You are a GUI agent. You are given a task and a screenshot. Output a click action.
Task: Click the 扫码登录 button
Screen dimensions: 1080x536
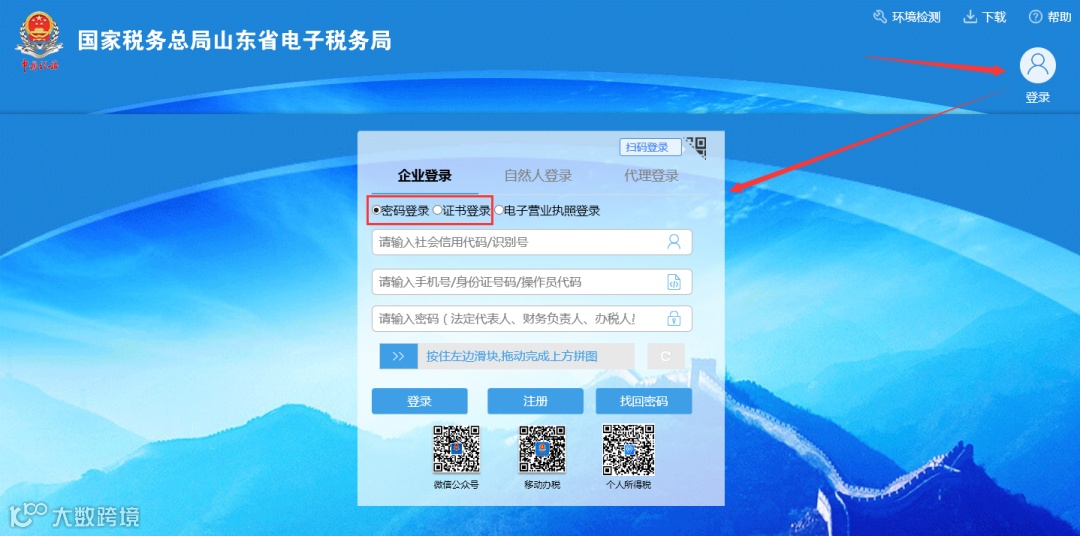click(650, 147)
